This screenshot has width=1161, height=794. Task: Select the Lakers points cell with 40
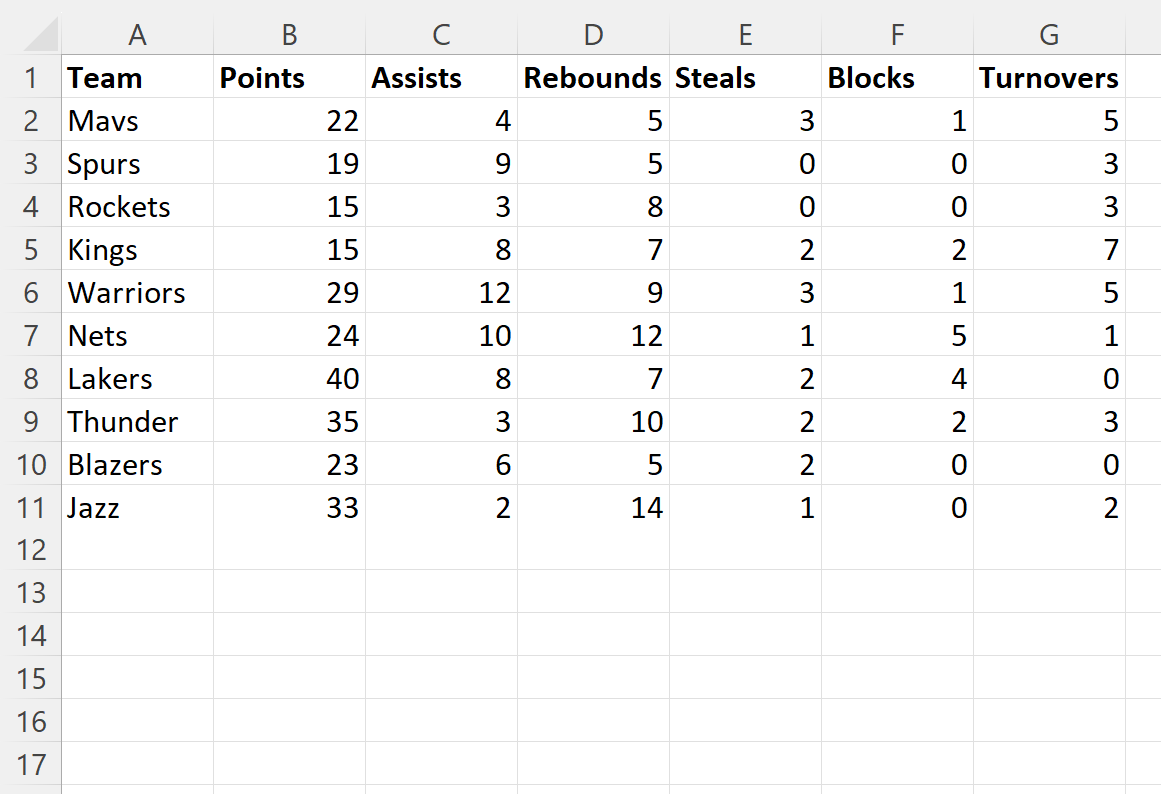point(290,378)
